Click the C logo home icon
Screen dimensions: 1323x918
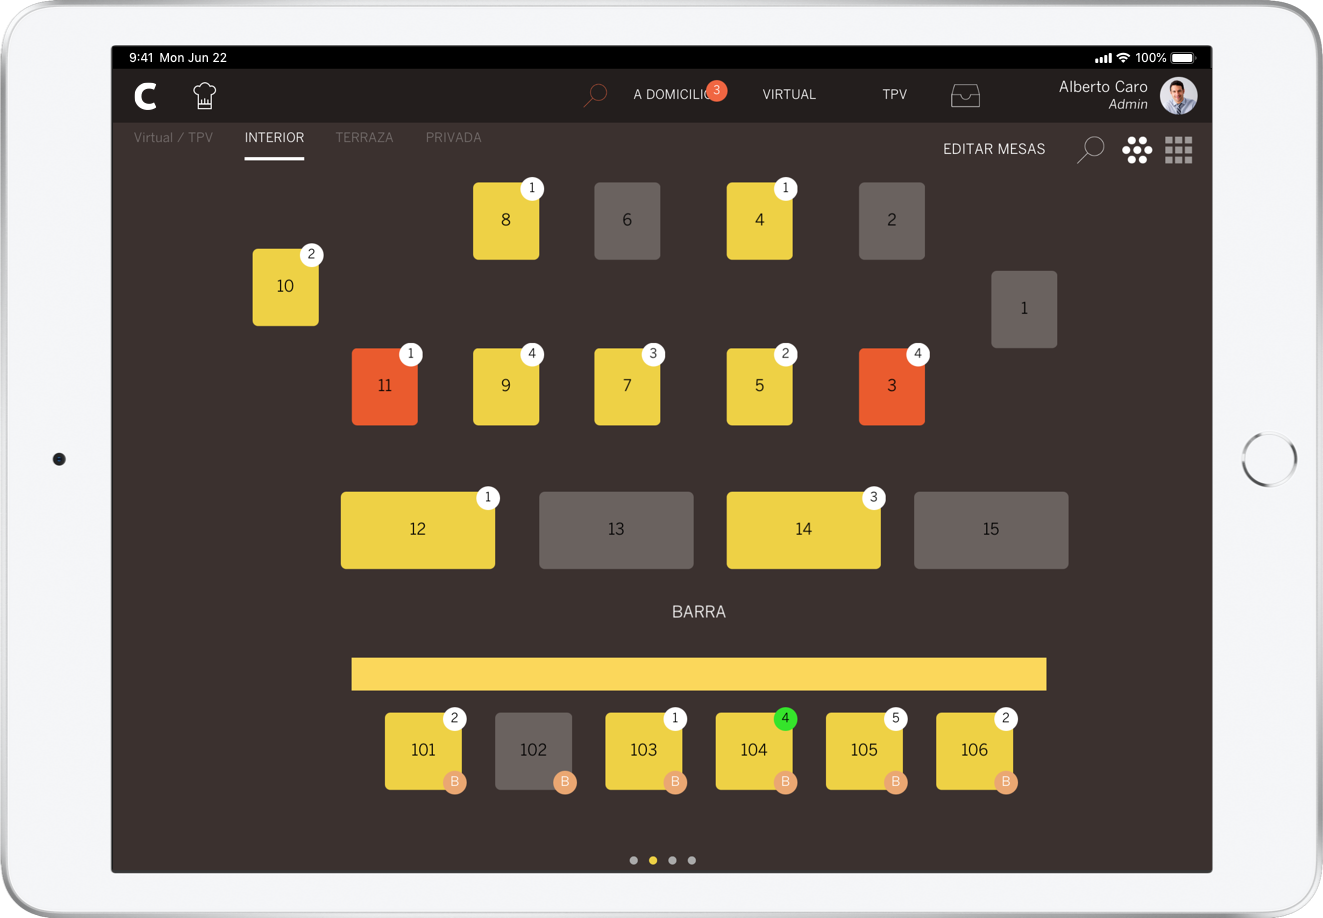point(146,96)
